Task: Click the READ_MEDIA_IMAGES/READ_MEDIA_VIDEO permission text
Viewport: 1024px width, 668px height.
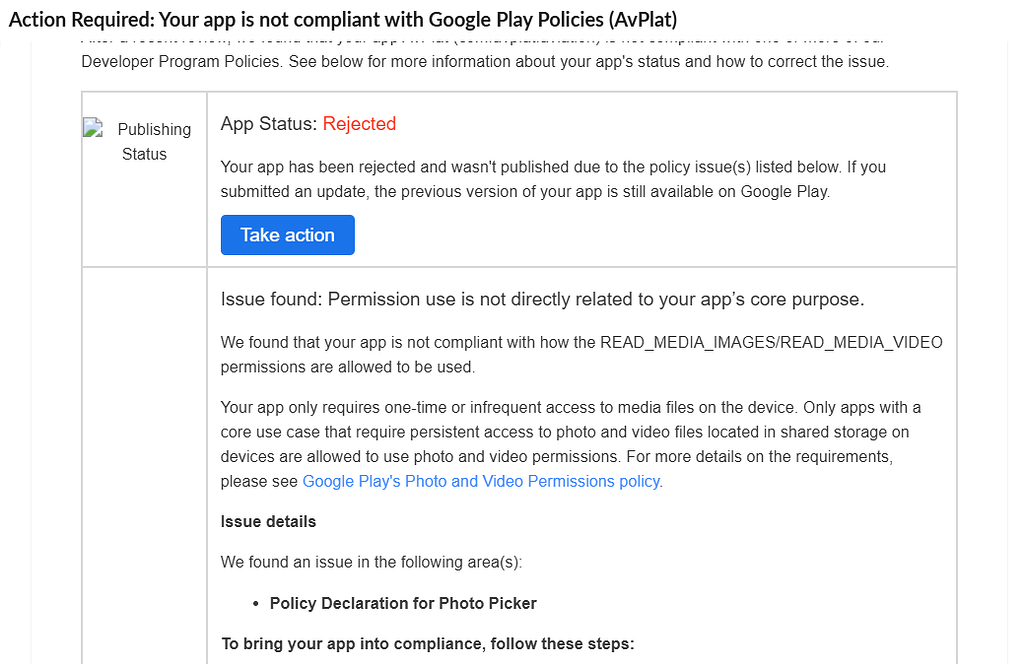Action: point(771,342)
